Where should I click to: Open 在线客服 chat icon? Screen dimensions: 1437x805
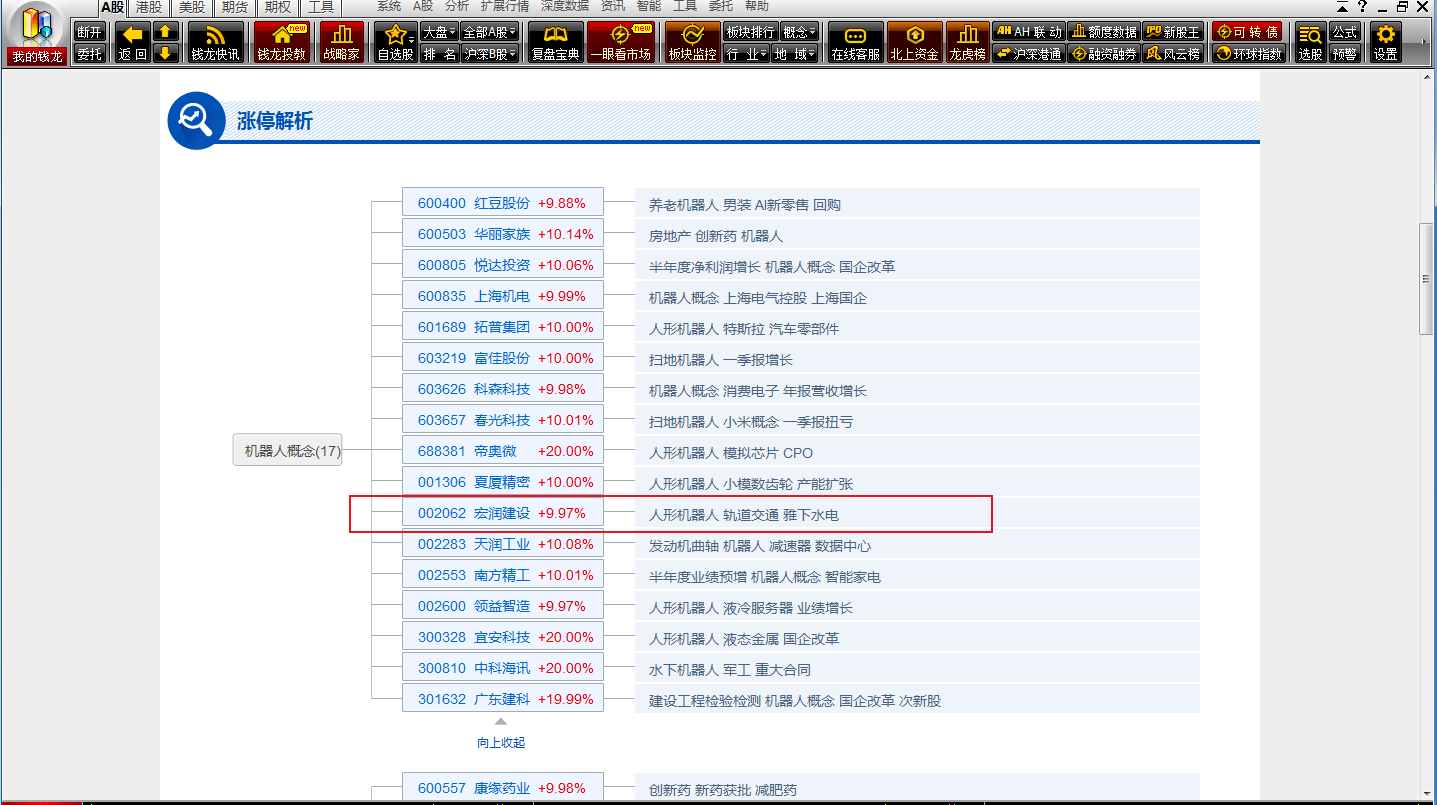(x=856, y=42)
